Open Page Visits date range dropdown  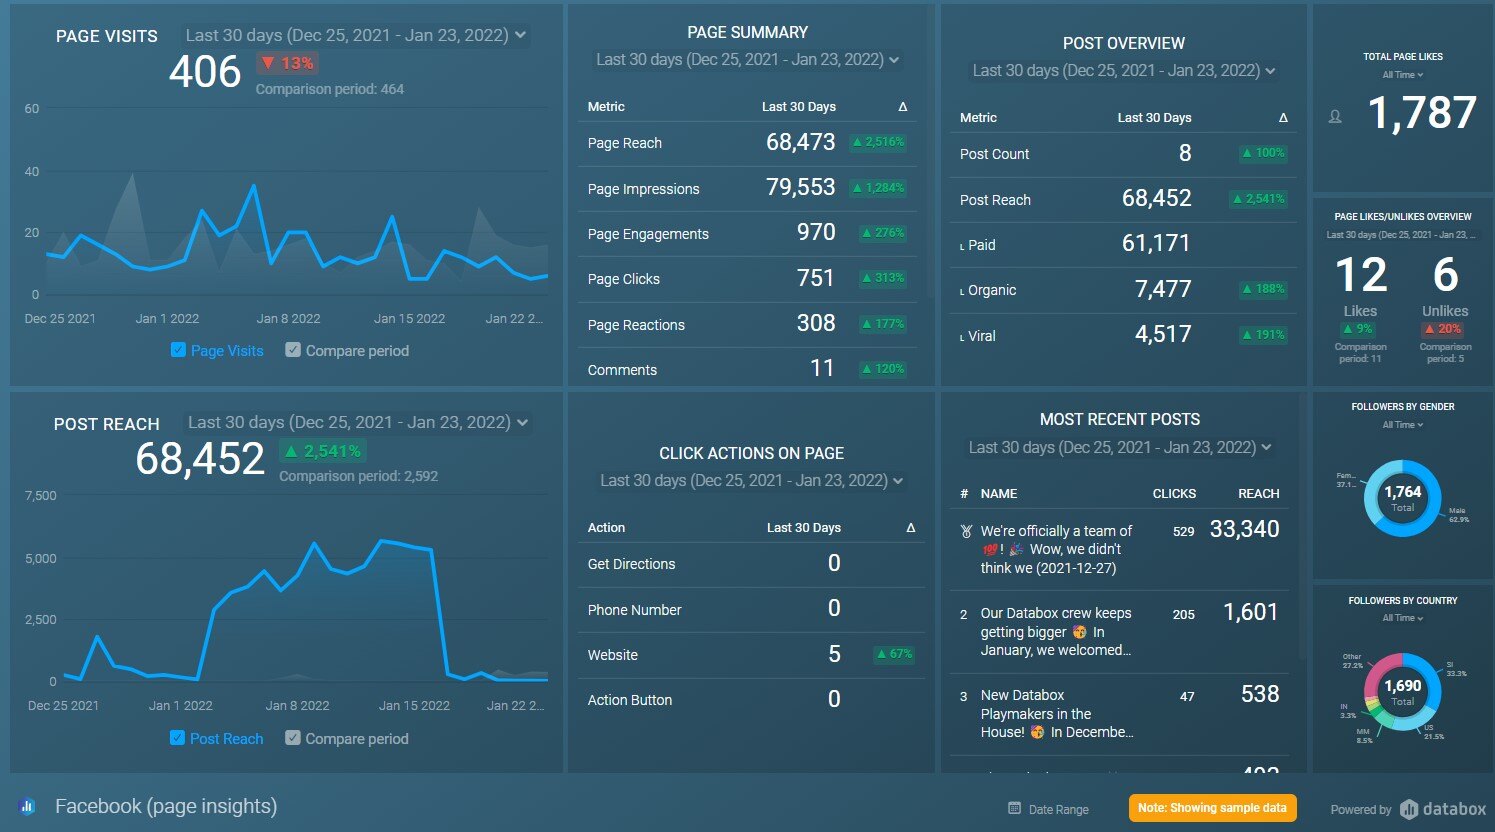point(355,35)
